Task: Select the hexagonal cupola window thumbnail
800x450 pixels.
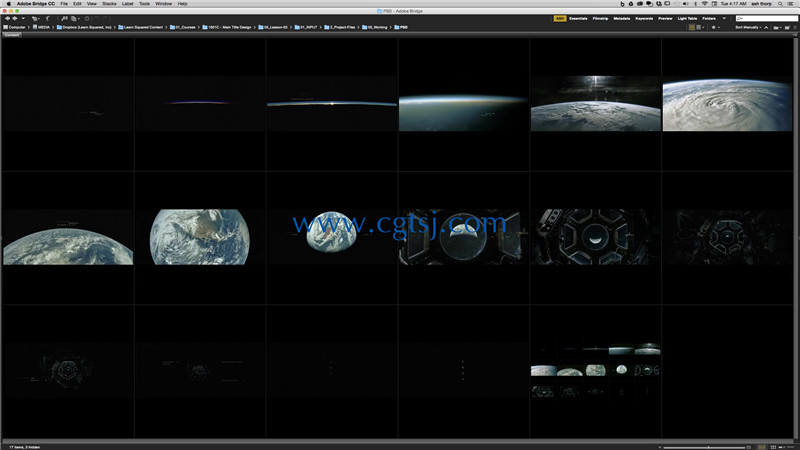Action: [x=595, y=237]
